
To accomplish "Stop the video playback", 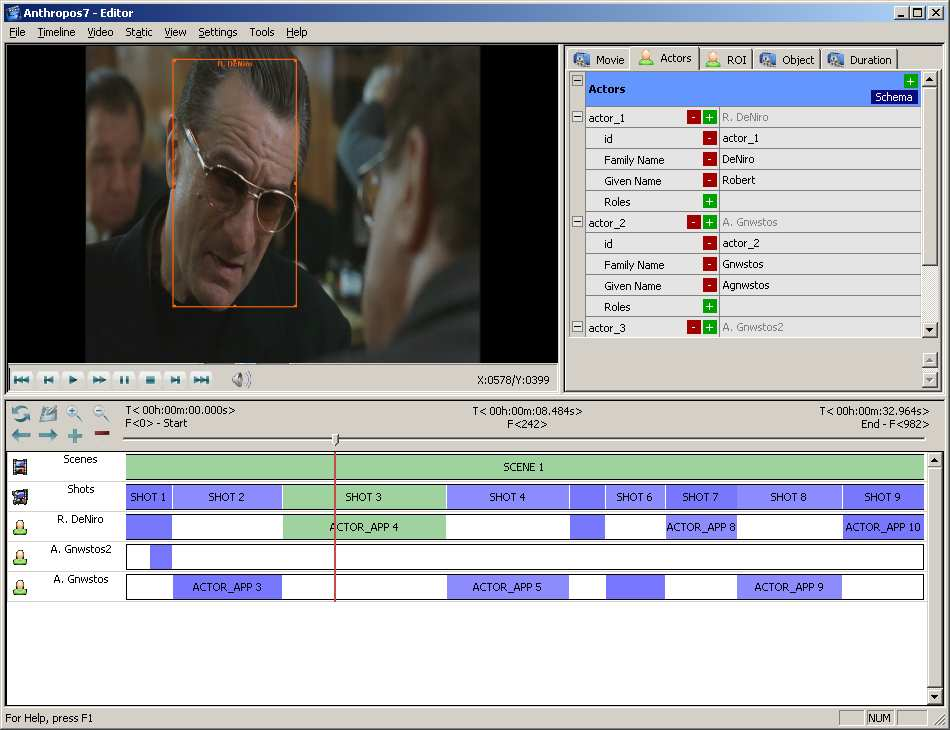I will 150,380.
